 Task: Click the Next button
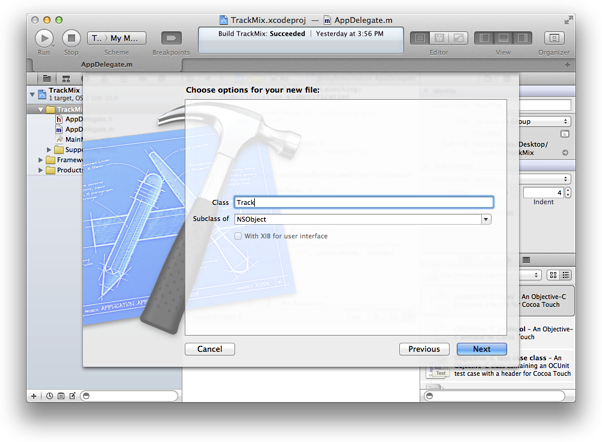tap(481, 349)
